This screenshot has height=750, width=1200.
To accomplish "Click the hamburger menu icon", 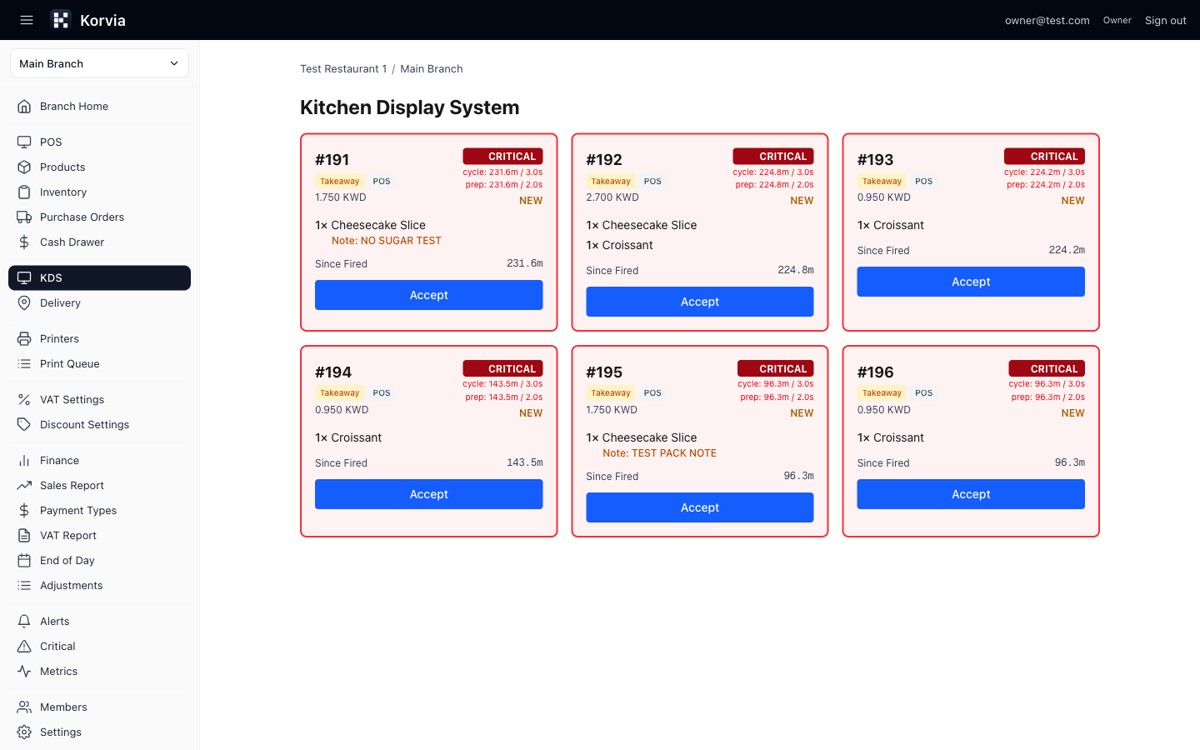I will [27, 20].
